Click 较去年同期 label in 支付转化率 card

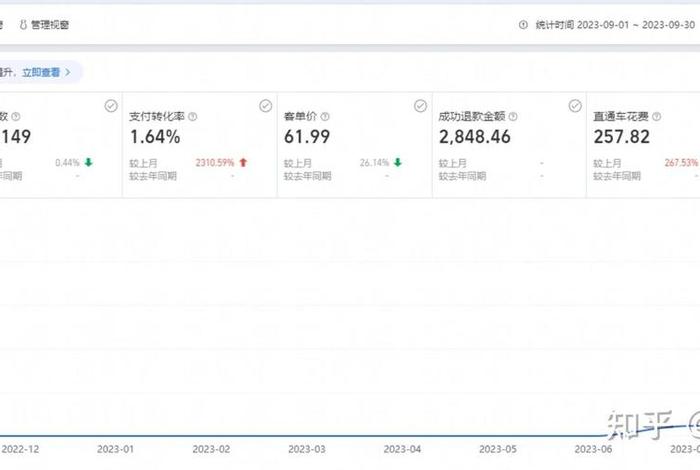pyautogui.click(x=153, y=176)
